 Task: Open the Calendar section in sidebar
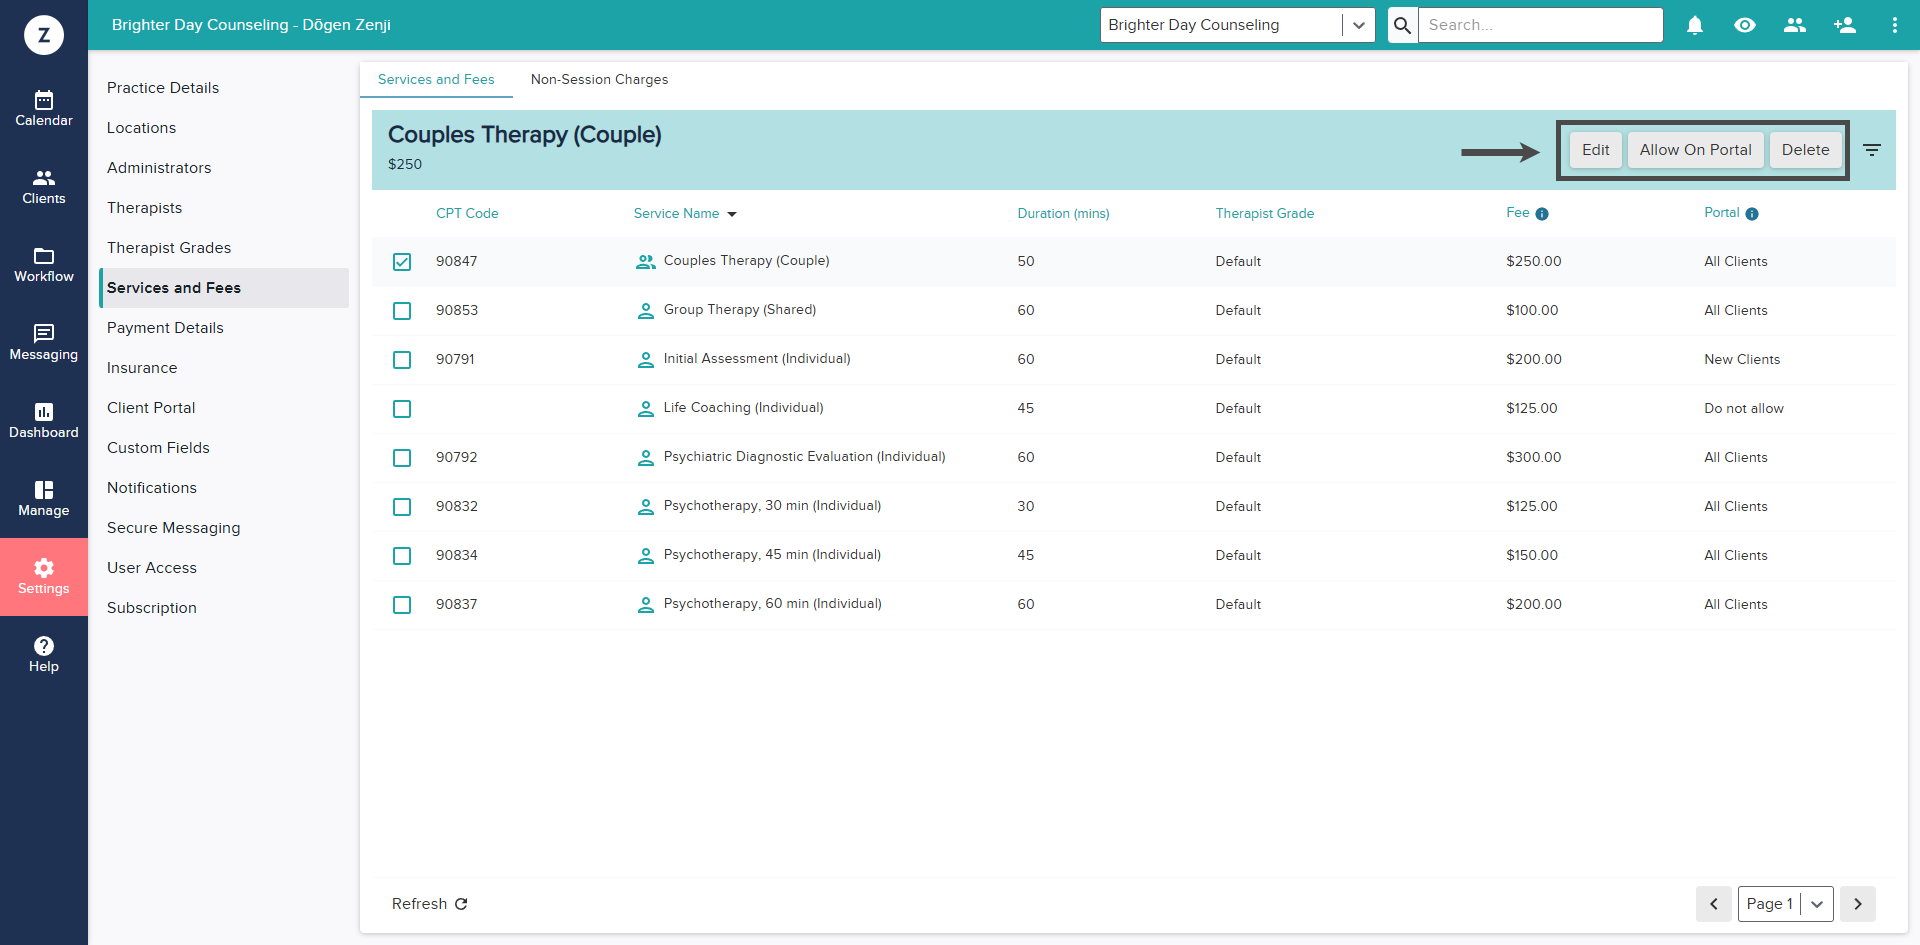[x=44, y=109]
